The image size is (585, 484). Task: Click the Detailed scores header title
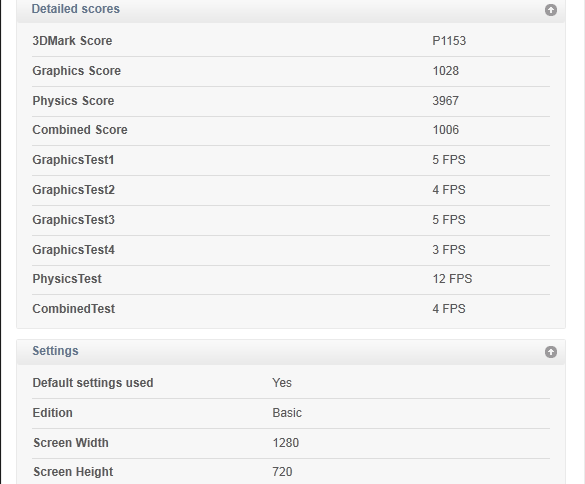76,9
